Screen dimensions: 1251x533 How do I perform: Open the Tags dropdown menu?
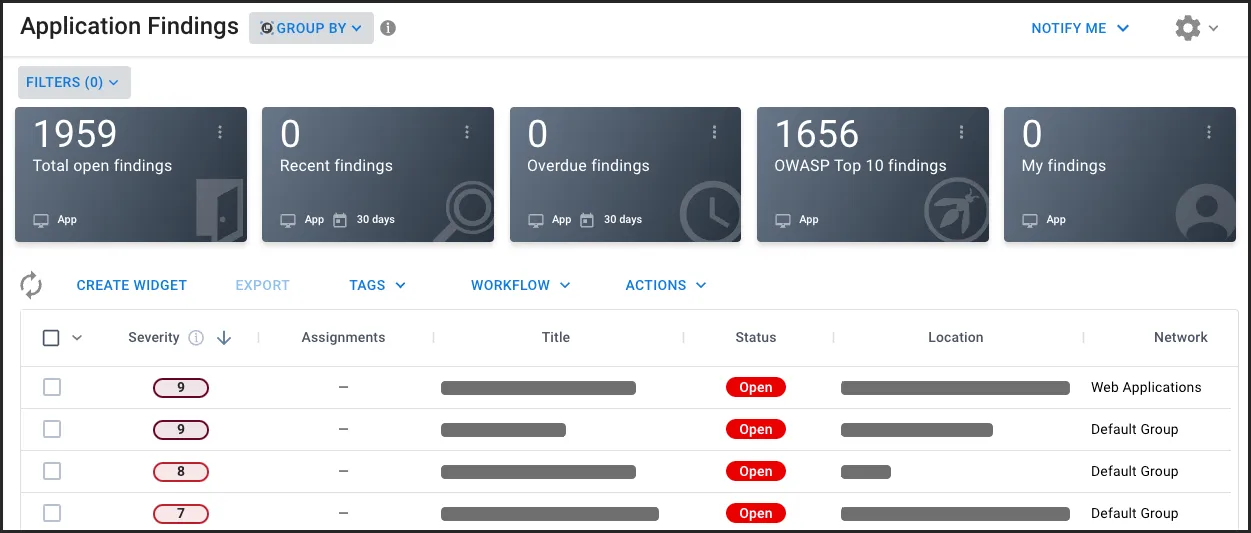[377, 285]
